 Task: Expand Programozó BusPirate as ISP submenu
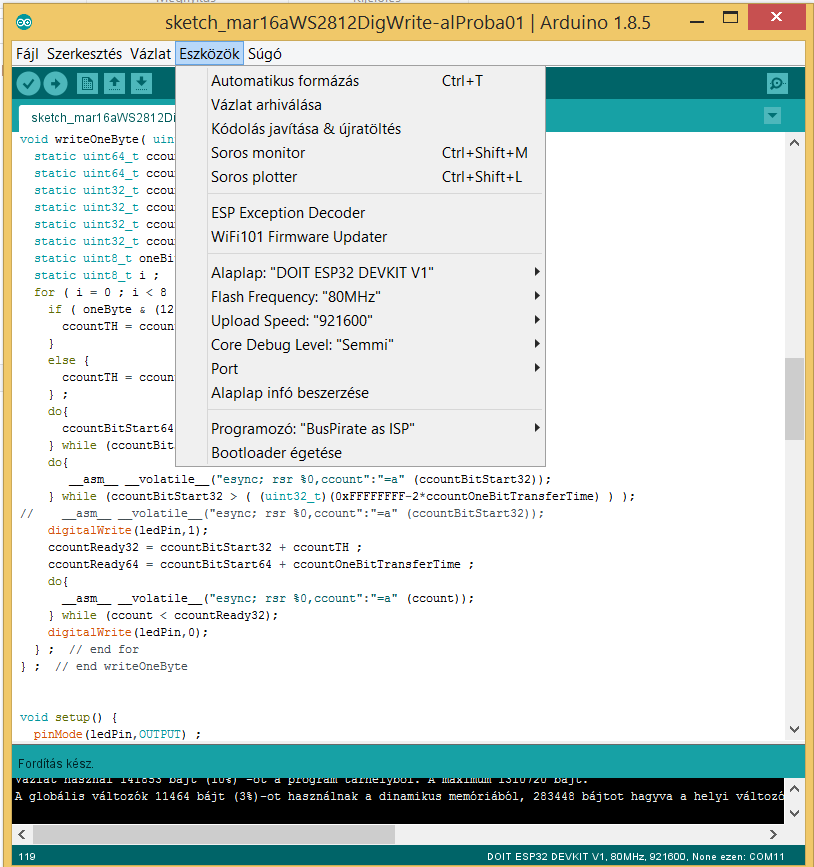360,429
